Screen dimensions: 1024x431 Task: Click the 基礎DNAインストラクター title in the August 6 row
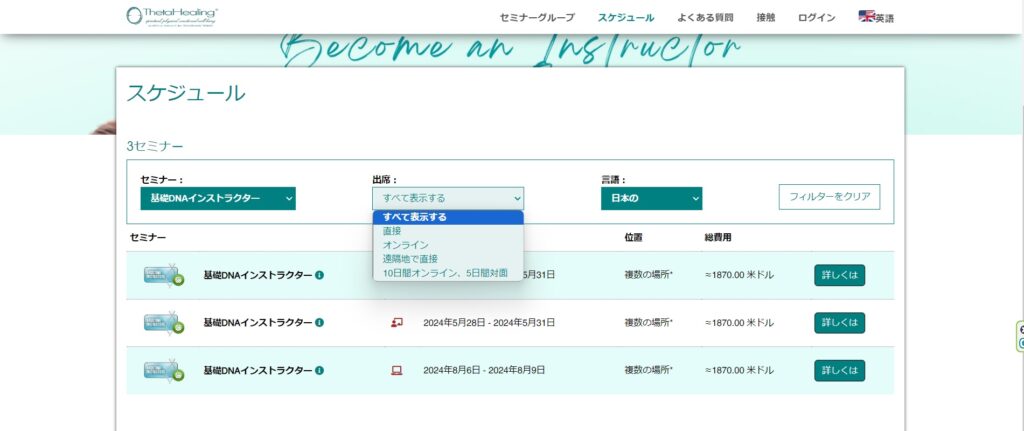pyautogui.click(x=258, y=370)
